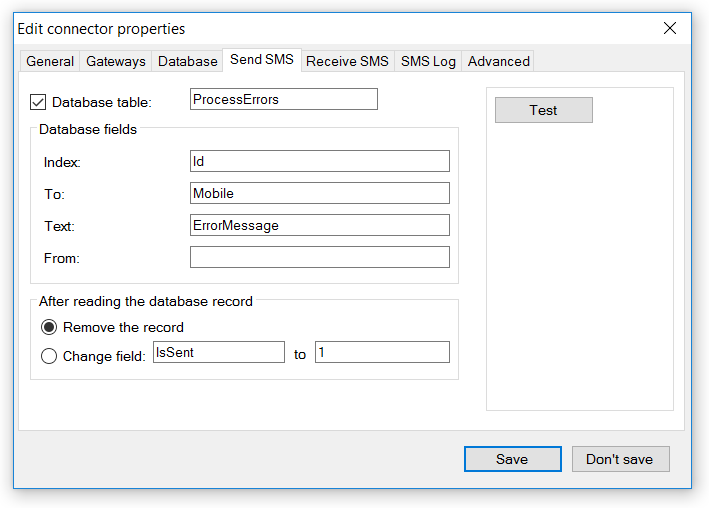This screenshot has width=709, height=508.
Task: Click the To: label
Action: (54, 195)
